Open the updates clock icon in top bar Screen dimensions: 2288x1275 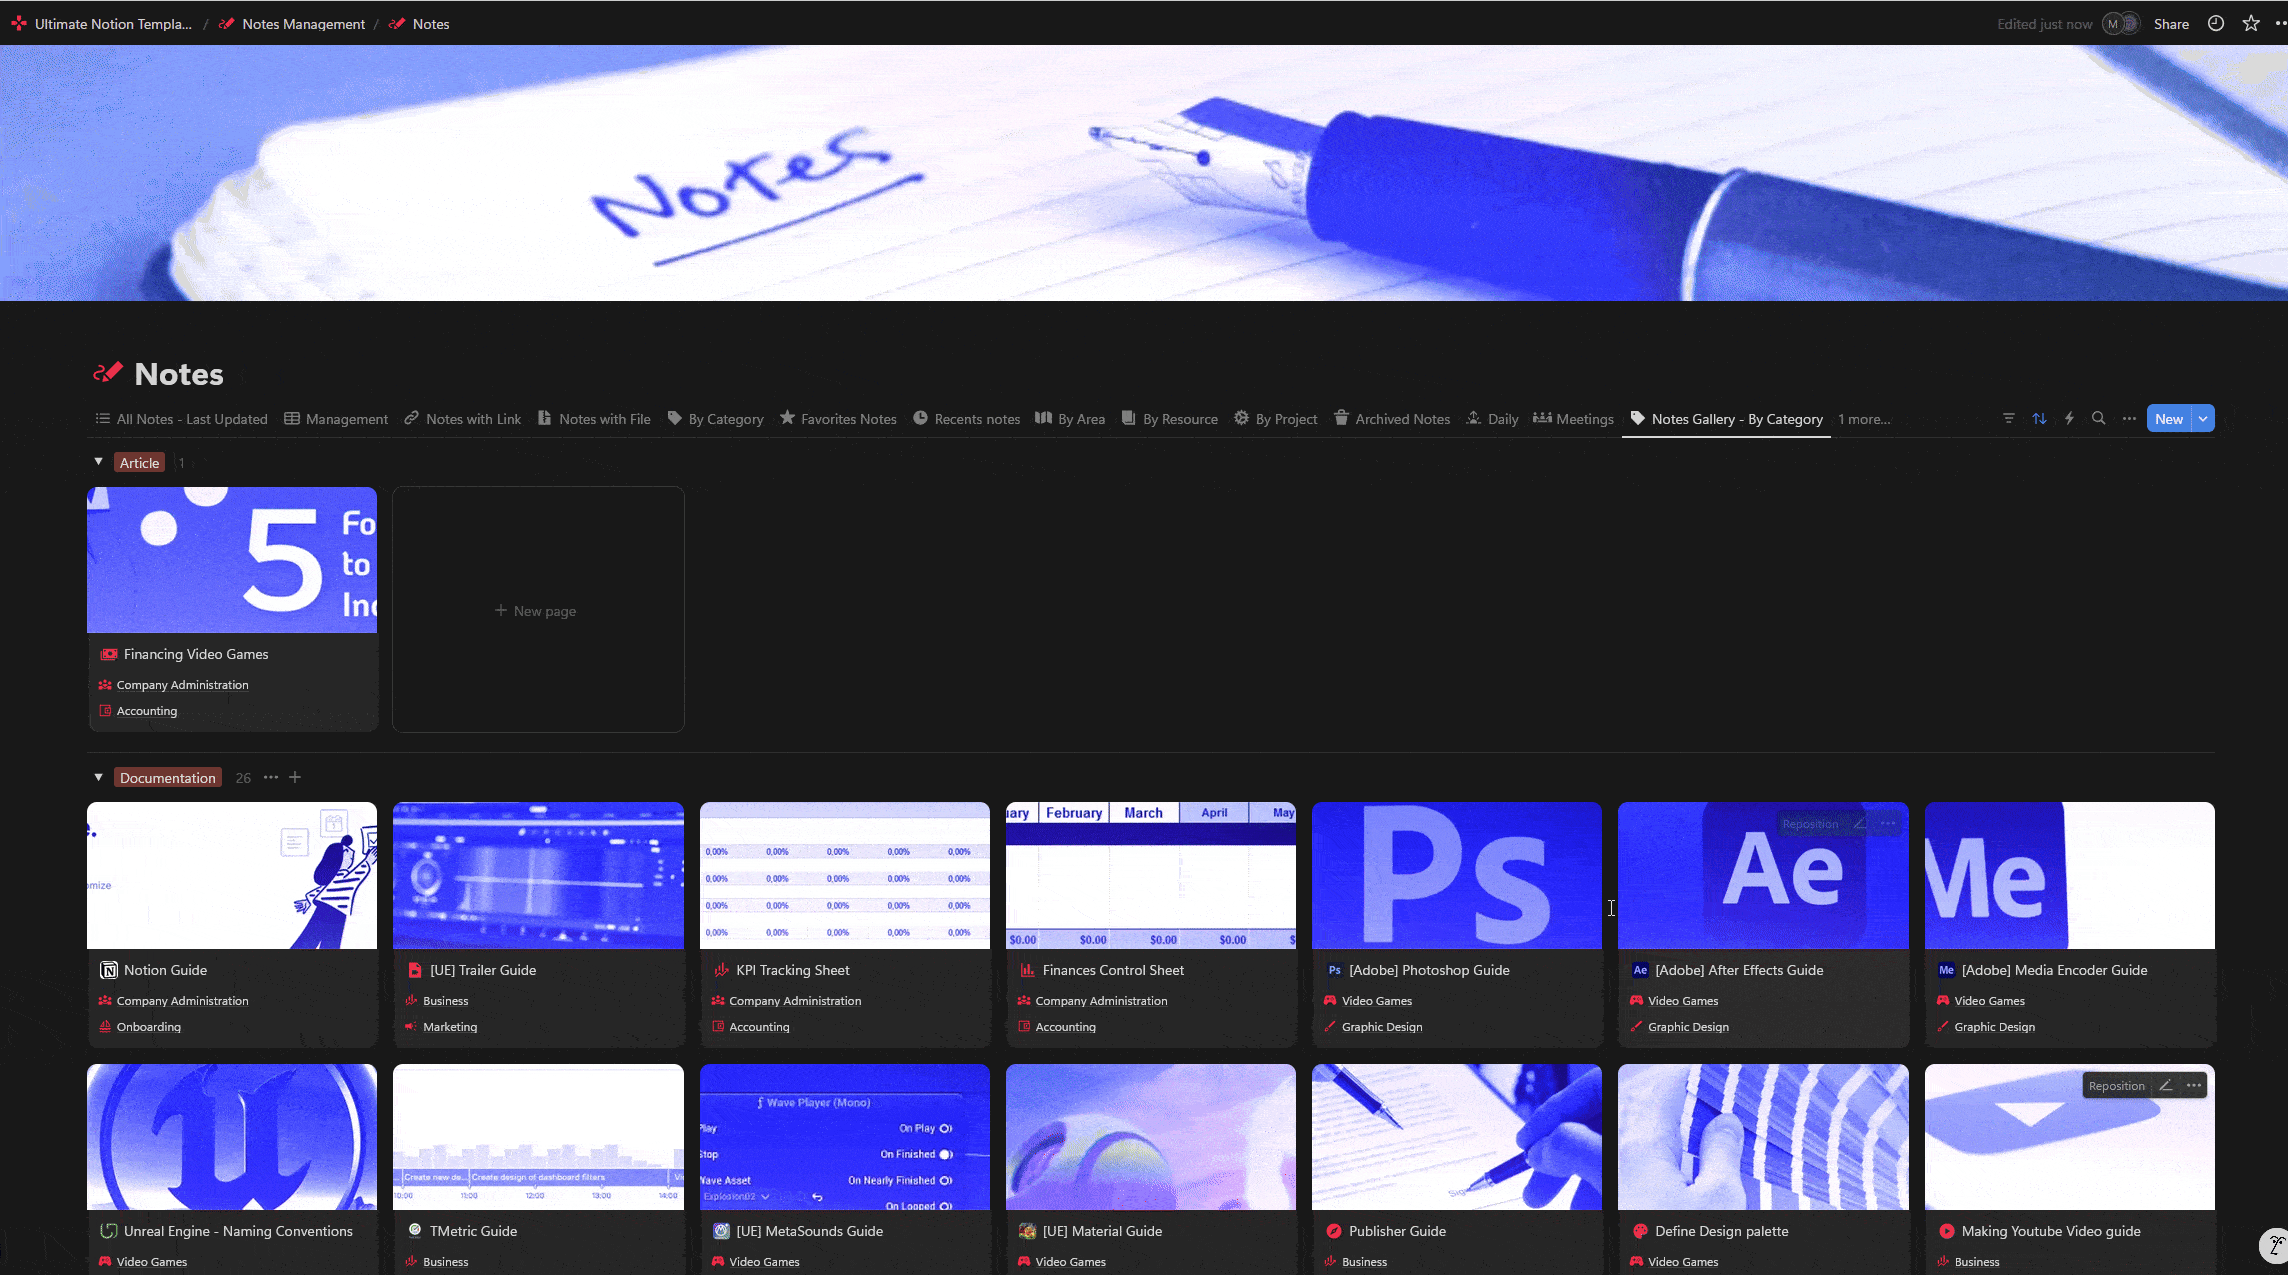[2216, 23]
